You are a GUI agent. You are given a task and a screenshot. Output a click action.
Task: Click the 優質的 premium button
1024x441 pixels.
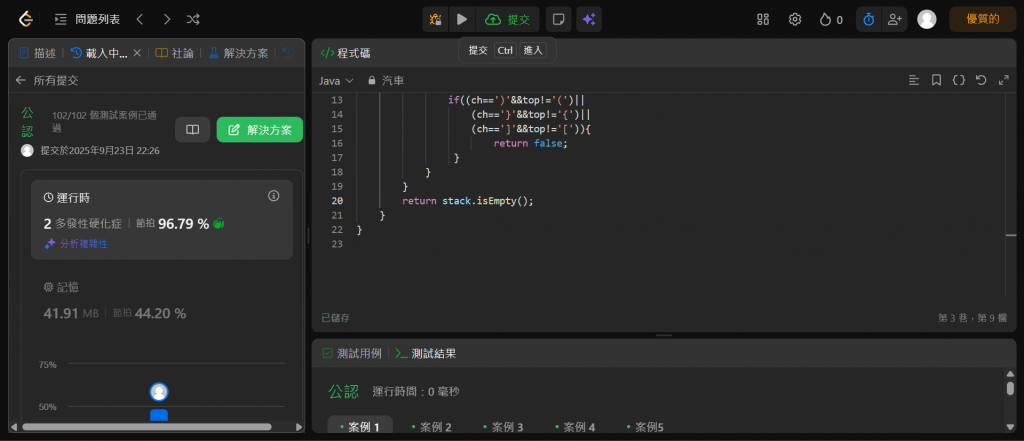click(x=983, y=20)
